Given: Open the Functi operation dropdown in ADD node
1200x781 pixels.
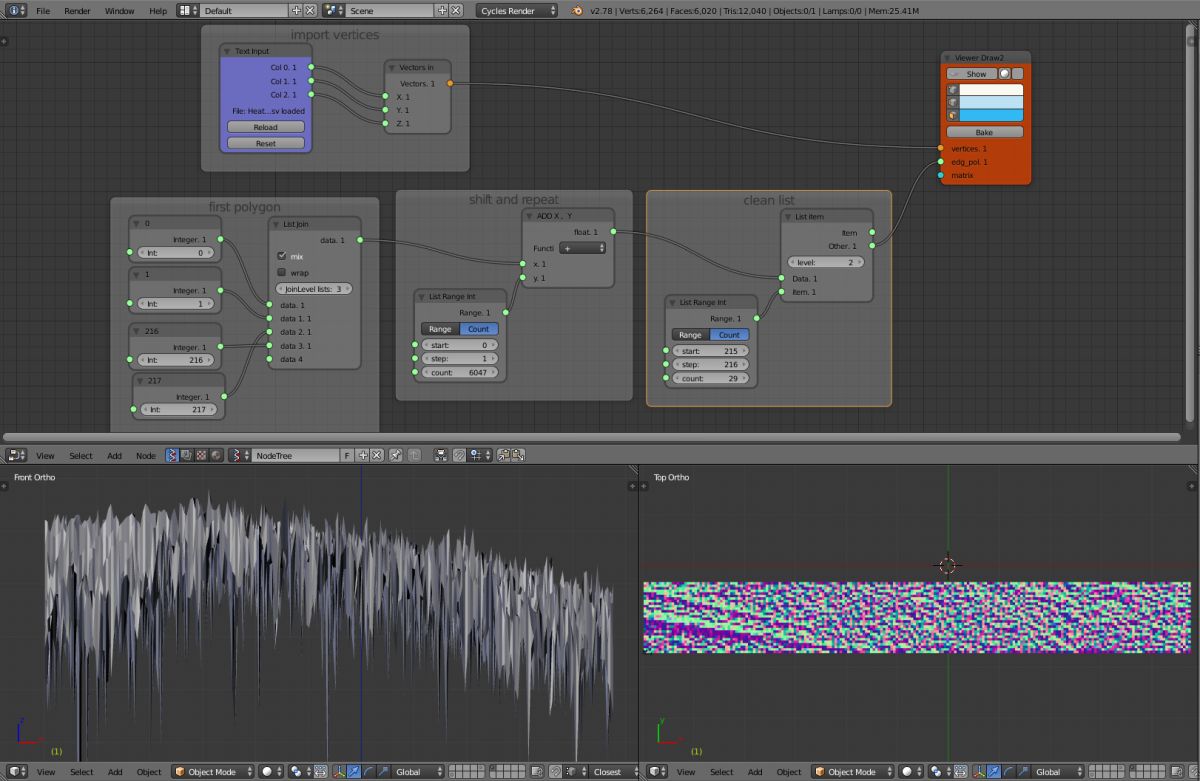Looking at the screenshot, I should pyautogui.click(x=582, y=248).
